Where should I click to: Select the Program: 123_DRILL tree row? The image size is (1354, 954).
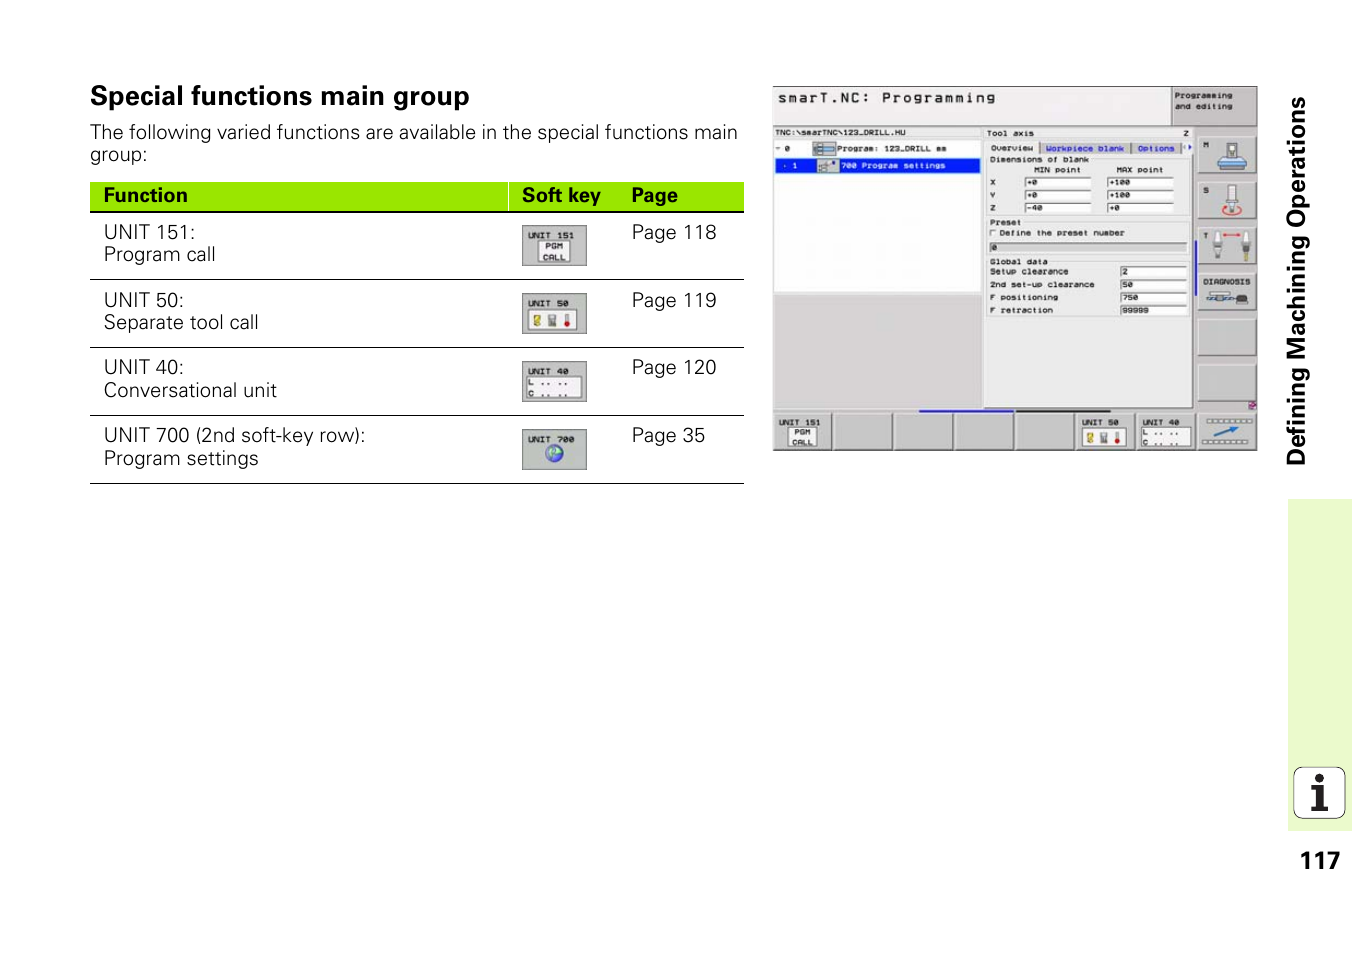(x=877, y=149)
